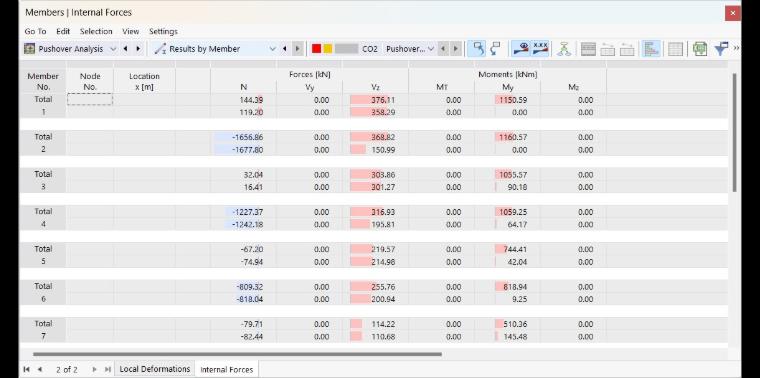Click the My moment column header
The width and height of the screenshot is (760, 378).
[507, 87]
